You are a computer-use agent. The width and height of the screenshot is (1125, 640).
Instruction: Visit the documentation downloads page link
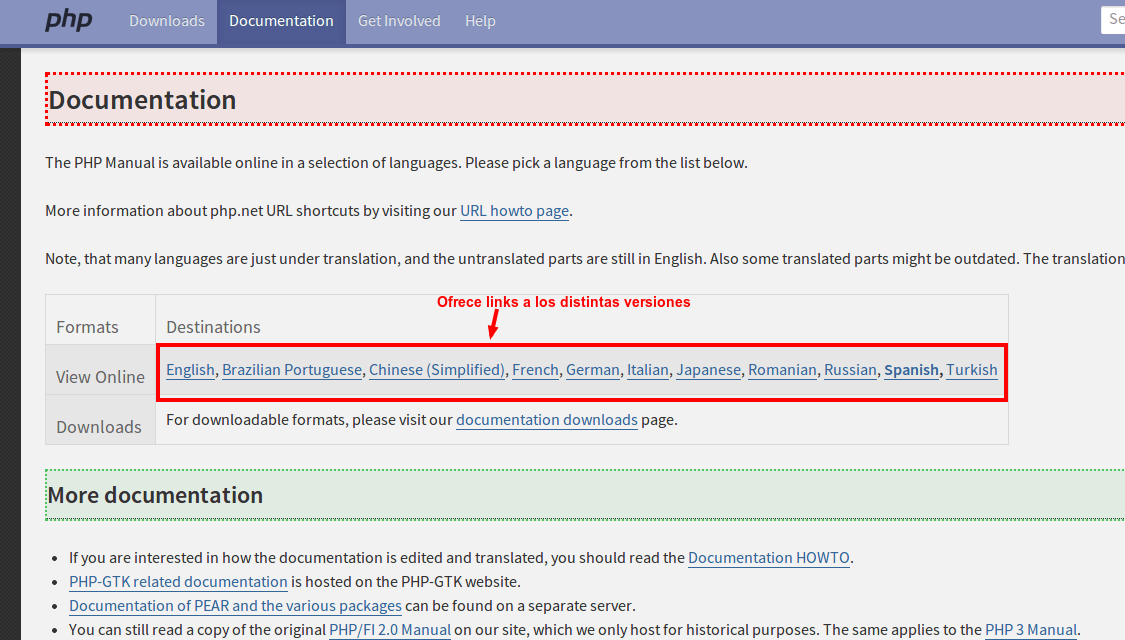[547, 420]
